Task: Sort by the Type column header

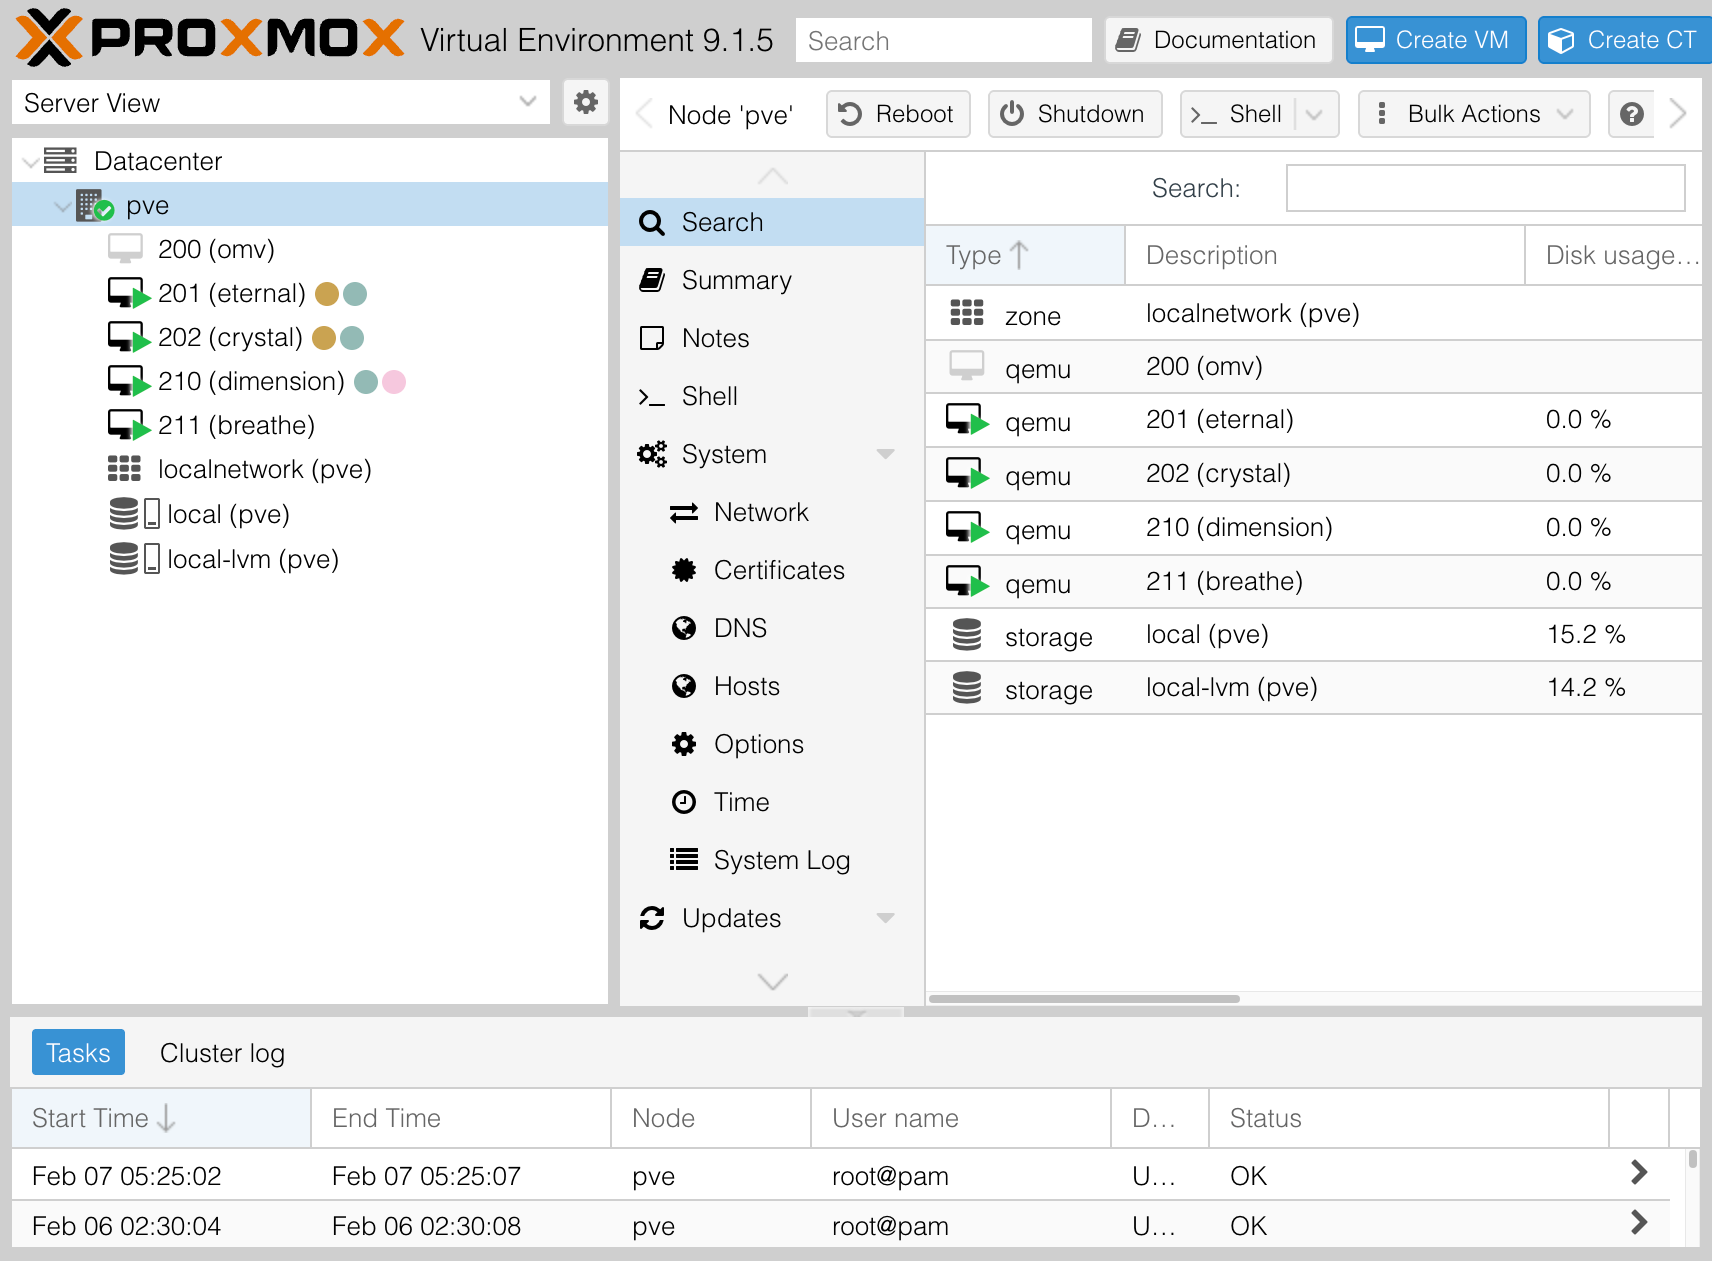Action: click(x=1025, y=255)
